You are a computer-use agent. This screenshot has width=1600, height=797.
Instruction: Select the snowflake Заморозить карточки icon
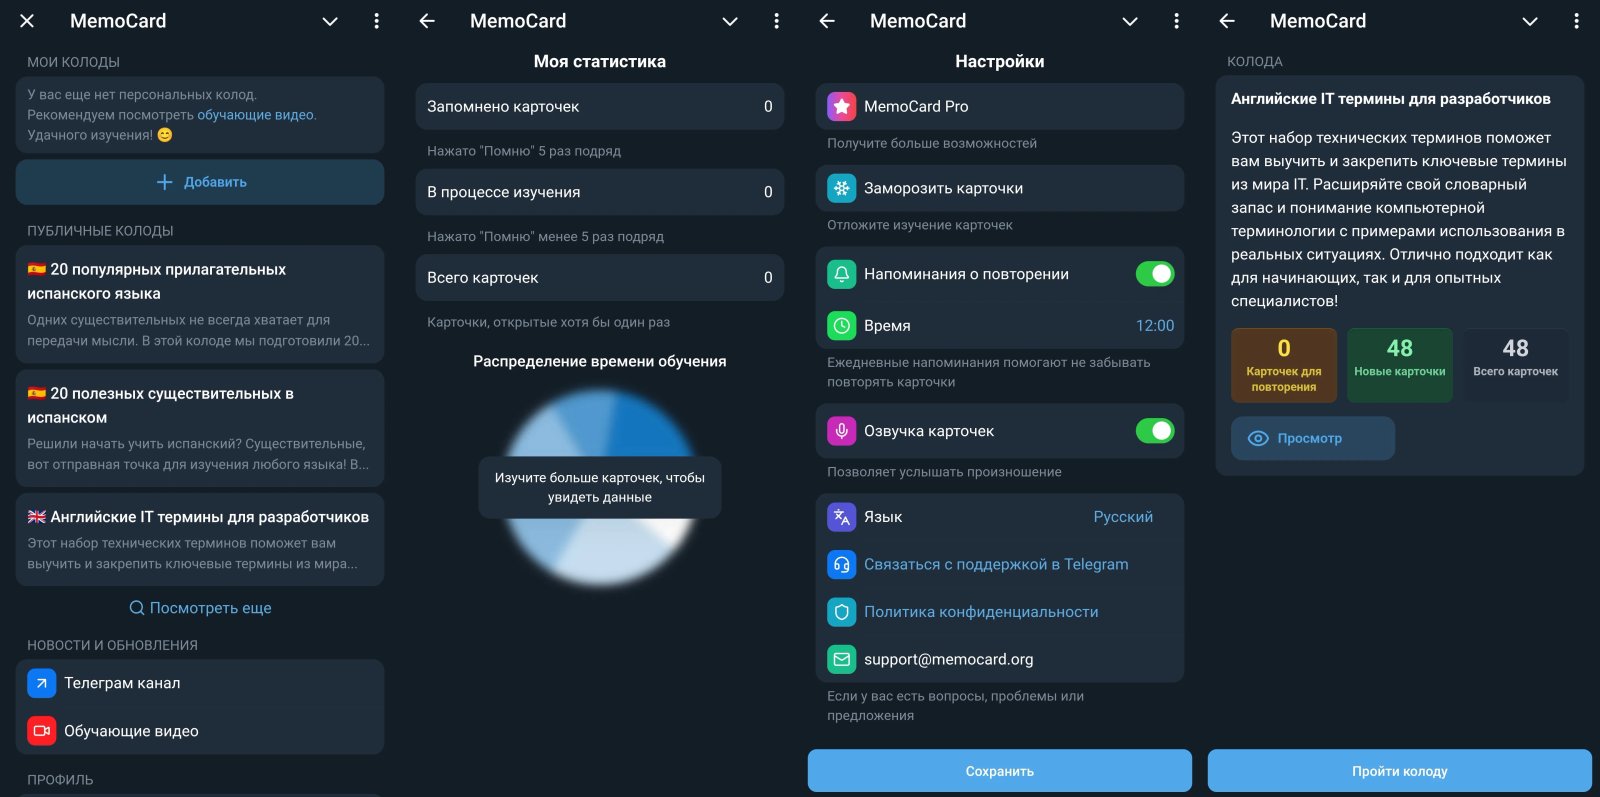tap(841, 187)
